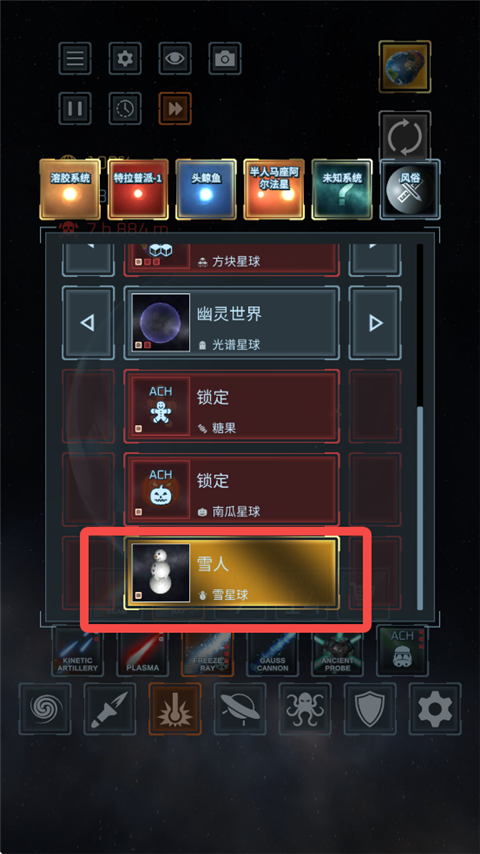Select the 溶胶系统 star system tab
480x854 pixels.
point(70,190)
